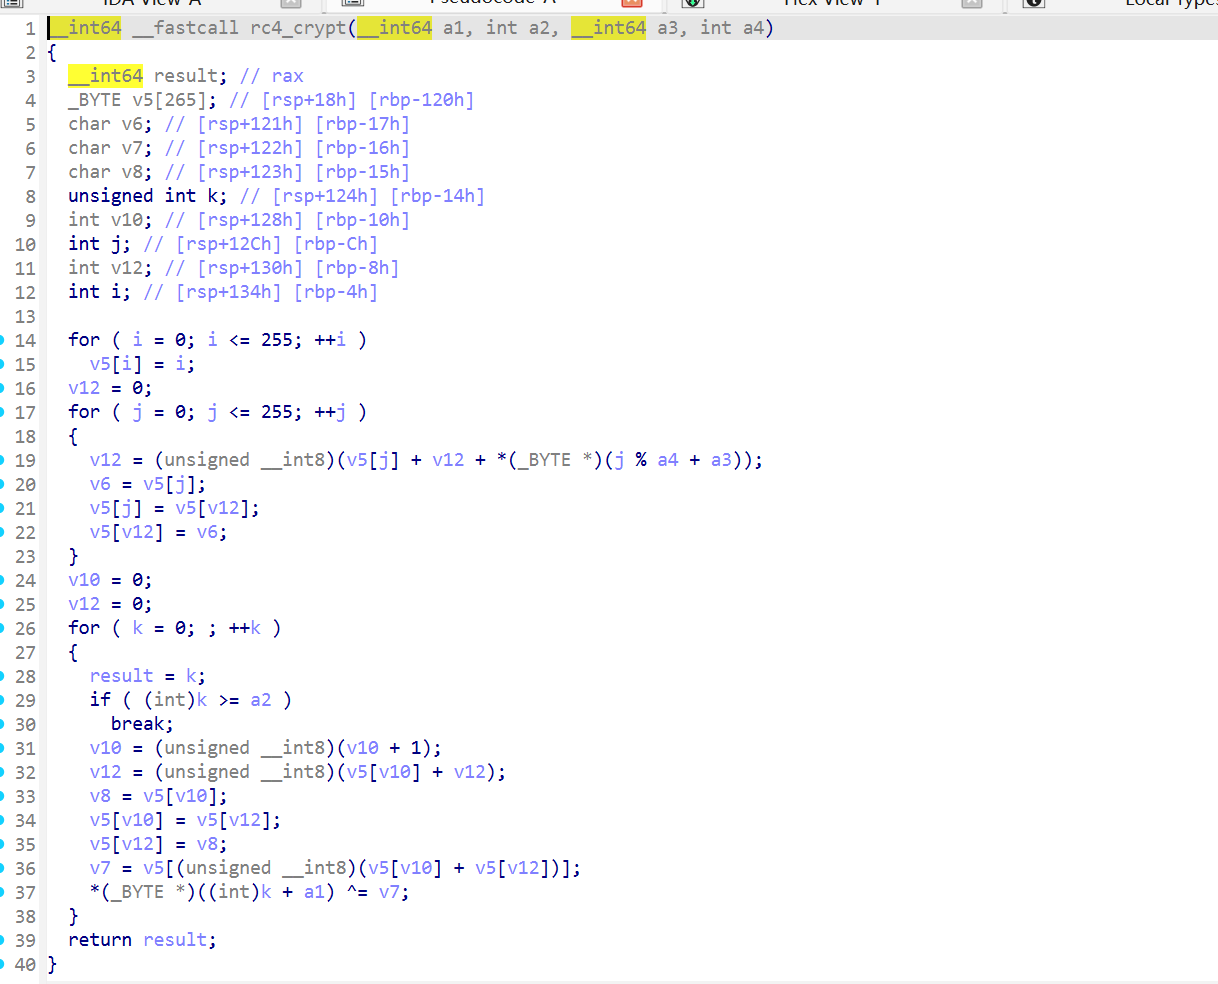The width and height of the screenshot is (1218, 984).
Task: Click line number 26 in the gutter
Action: [x=25, y=628]
